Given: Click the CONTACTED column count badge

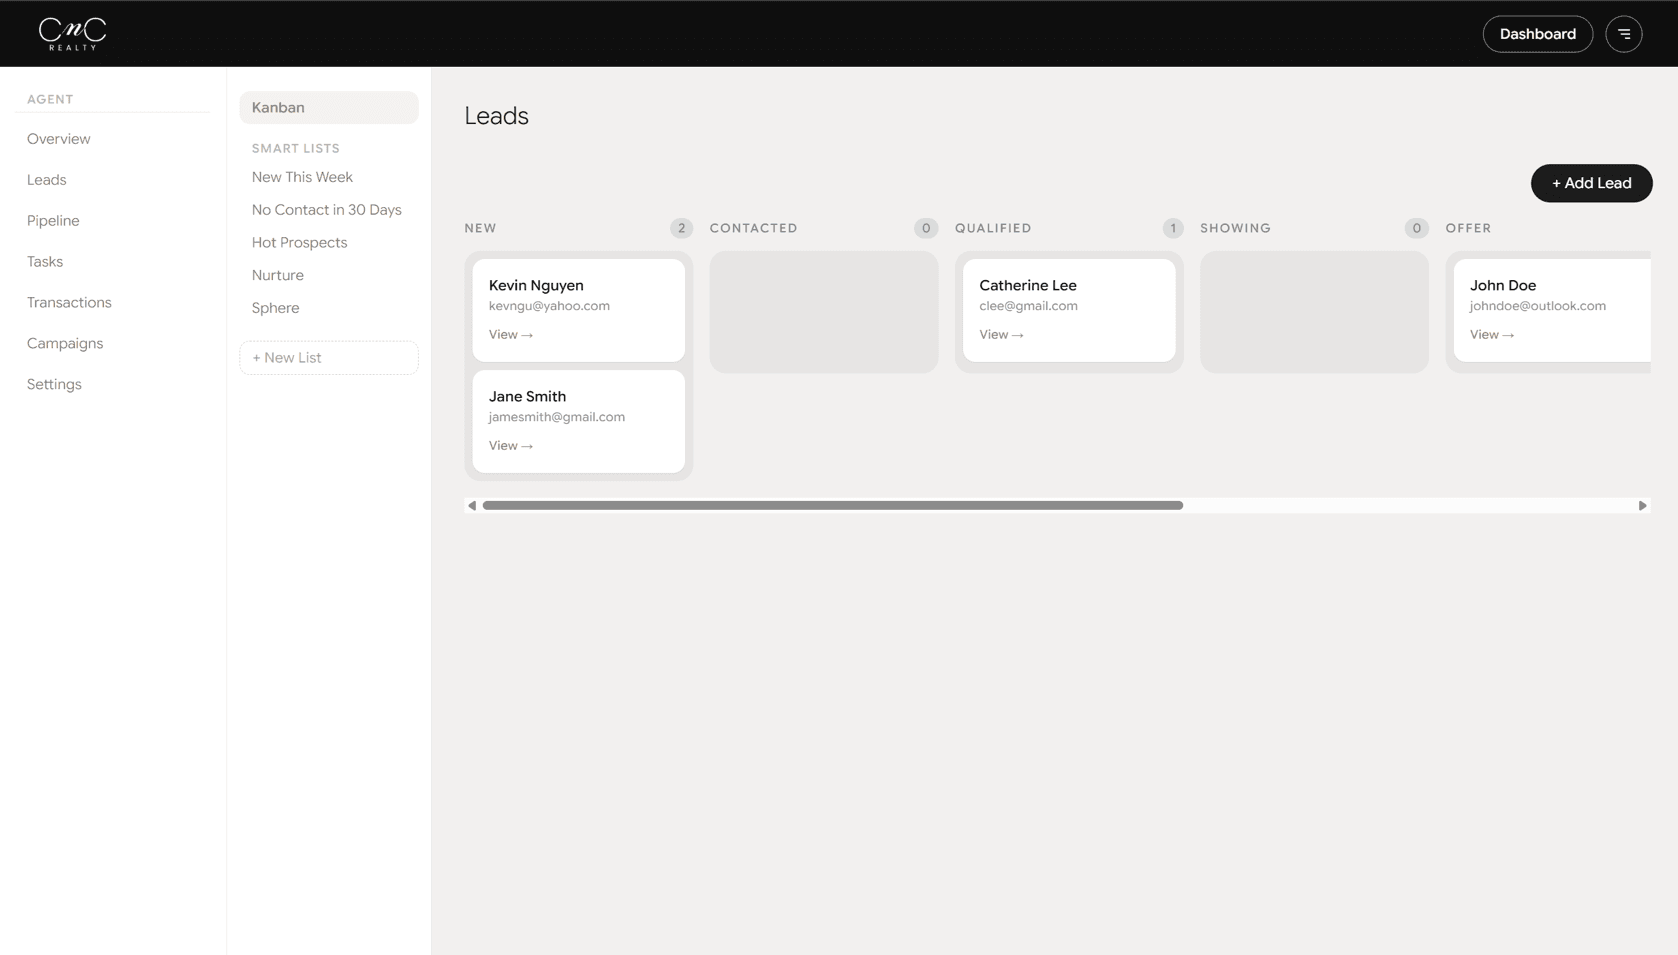Looking at the screenshot, I should click(x=926, y=228).
